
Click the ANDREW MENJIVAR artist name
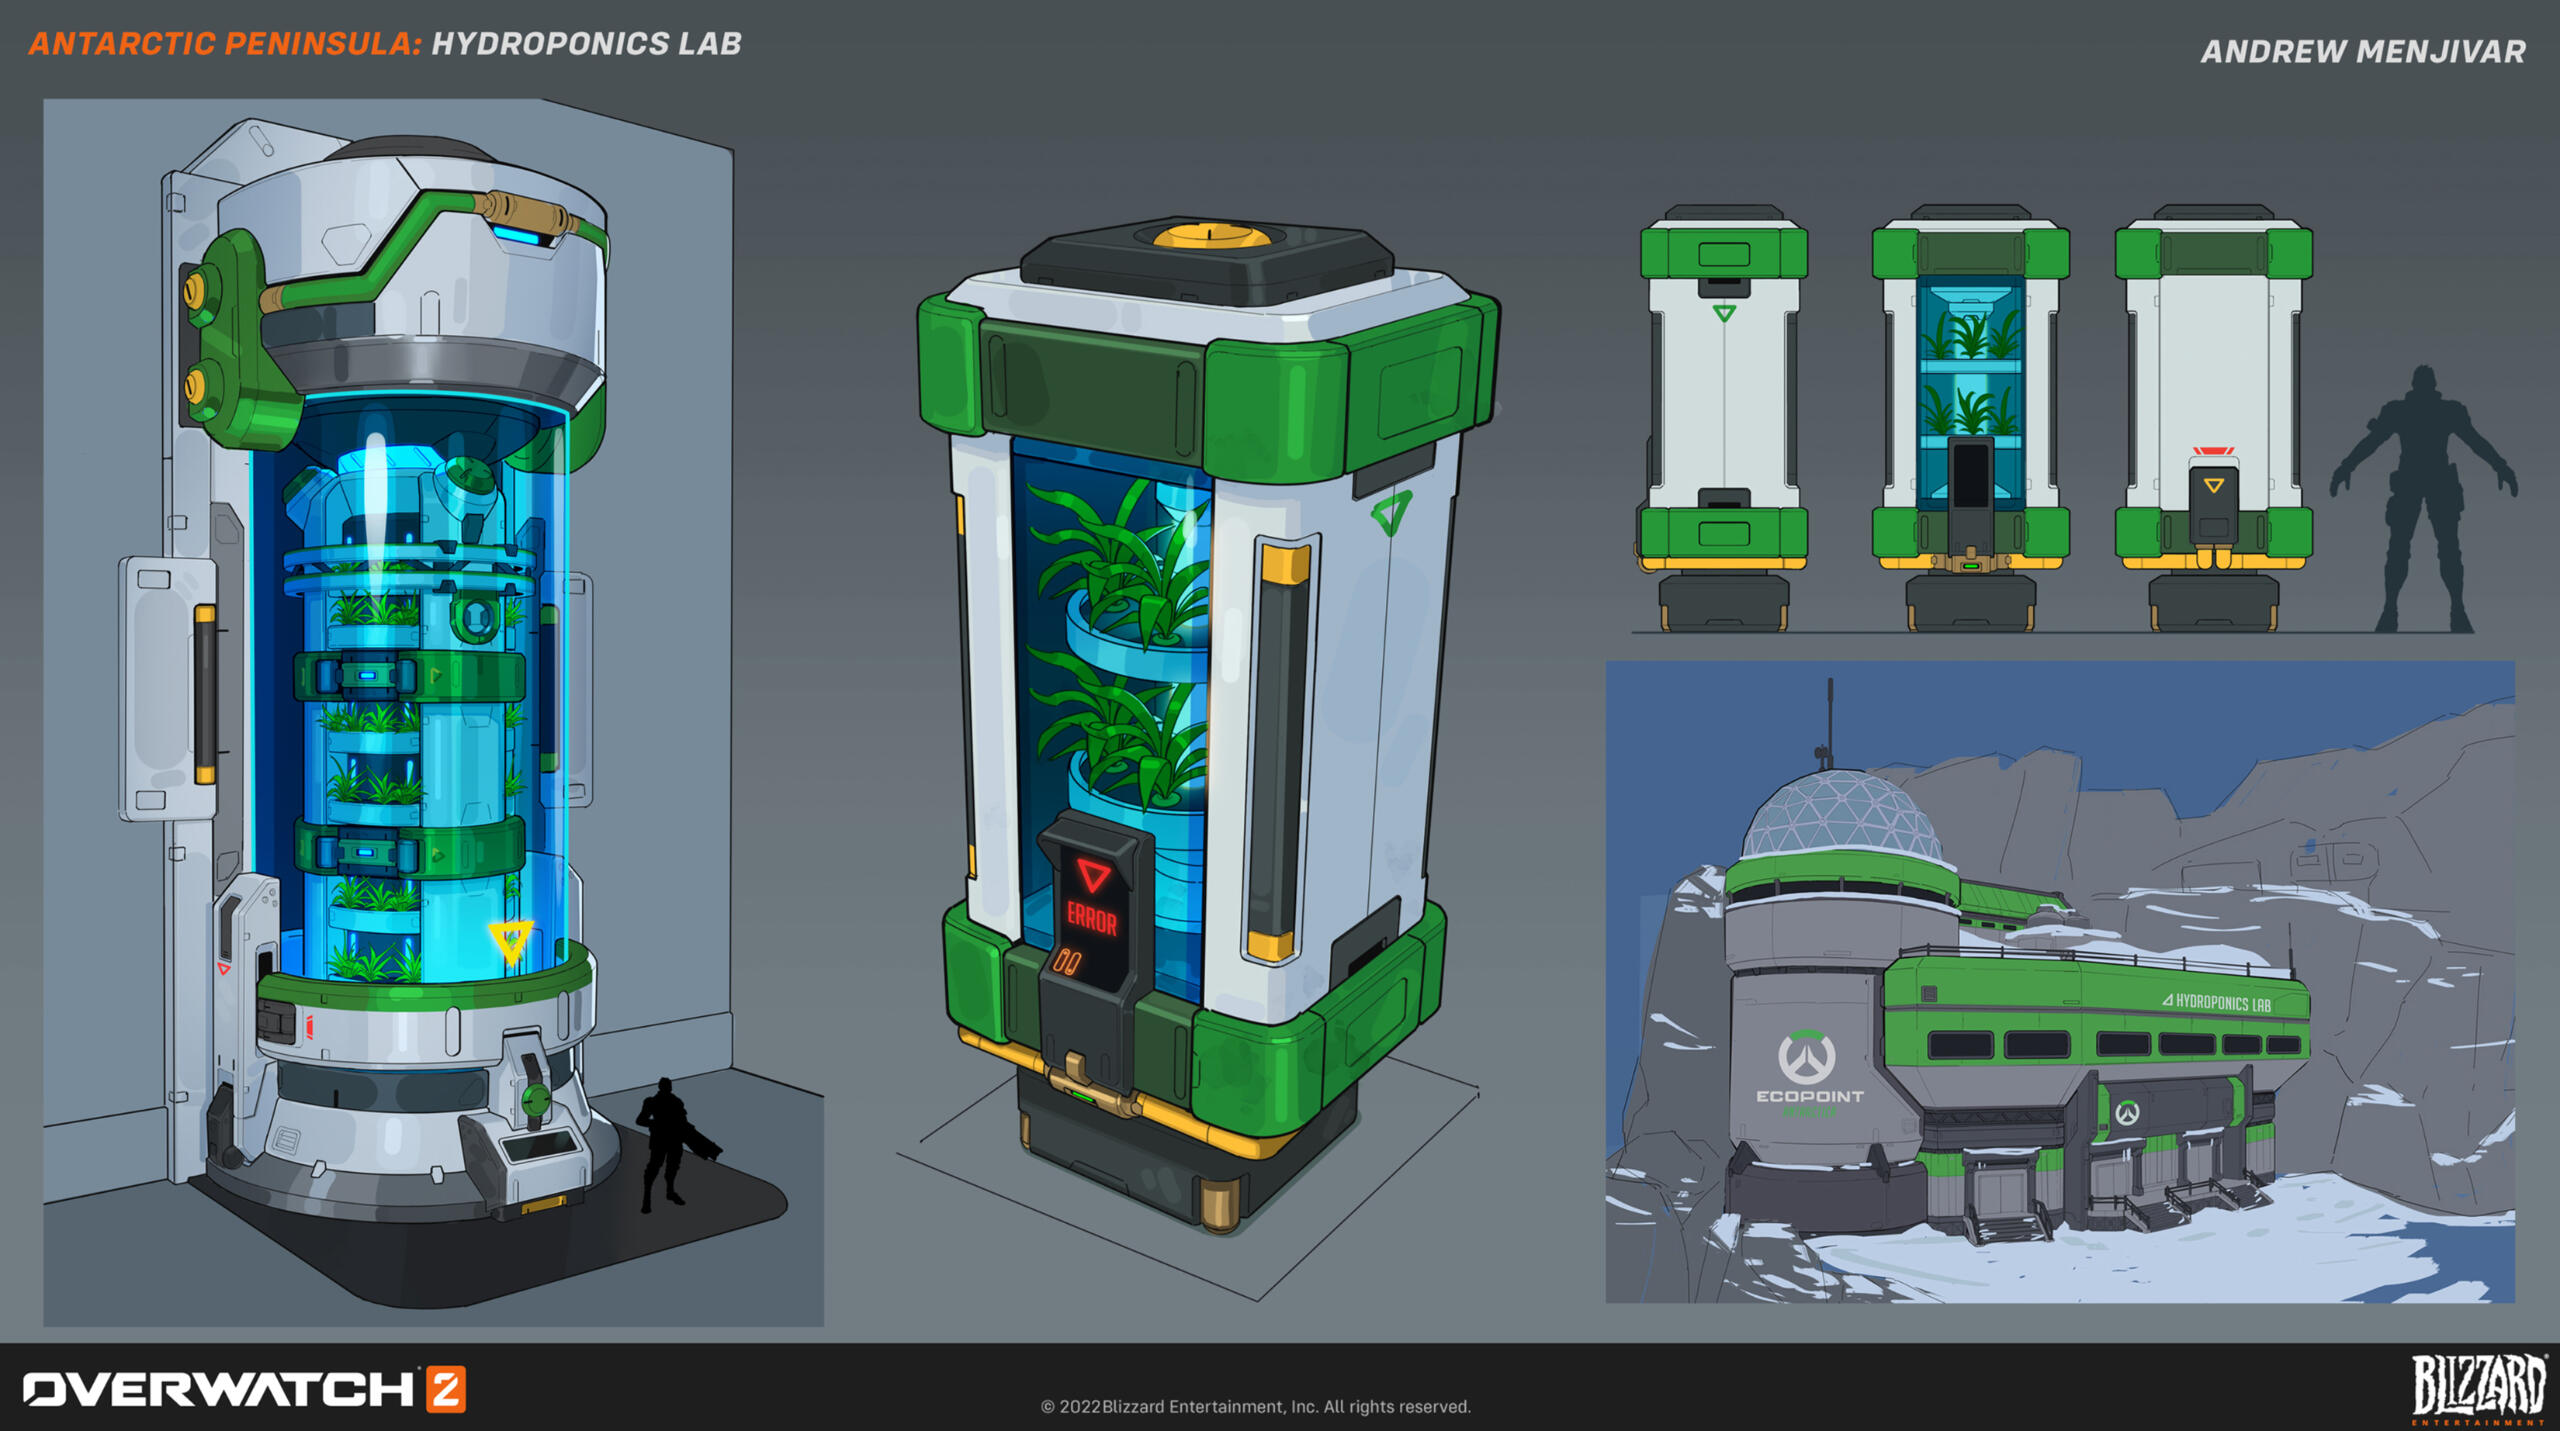[2362, 51]
